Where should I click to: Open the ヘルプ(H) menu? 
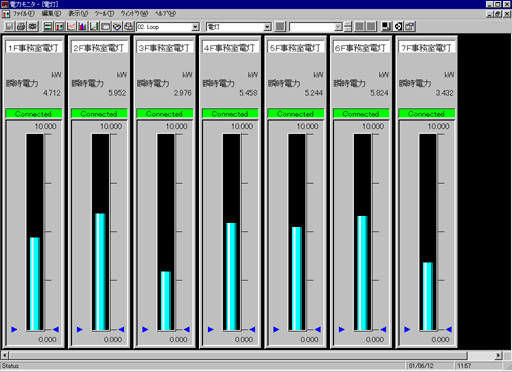(165, 14)
